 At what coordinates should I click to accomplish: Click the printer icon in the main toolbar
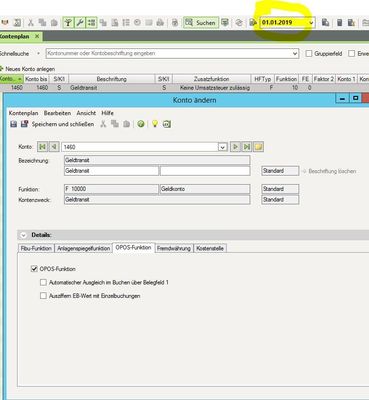pos(160,22)
